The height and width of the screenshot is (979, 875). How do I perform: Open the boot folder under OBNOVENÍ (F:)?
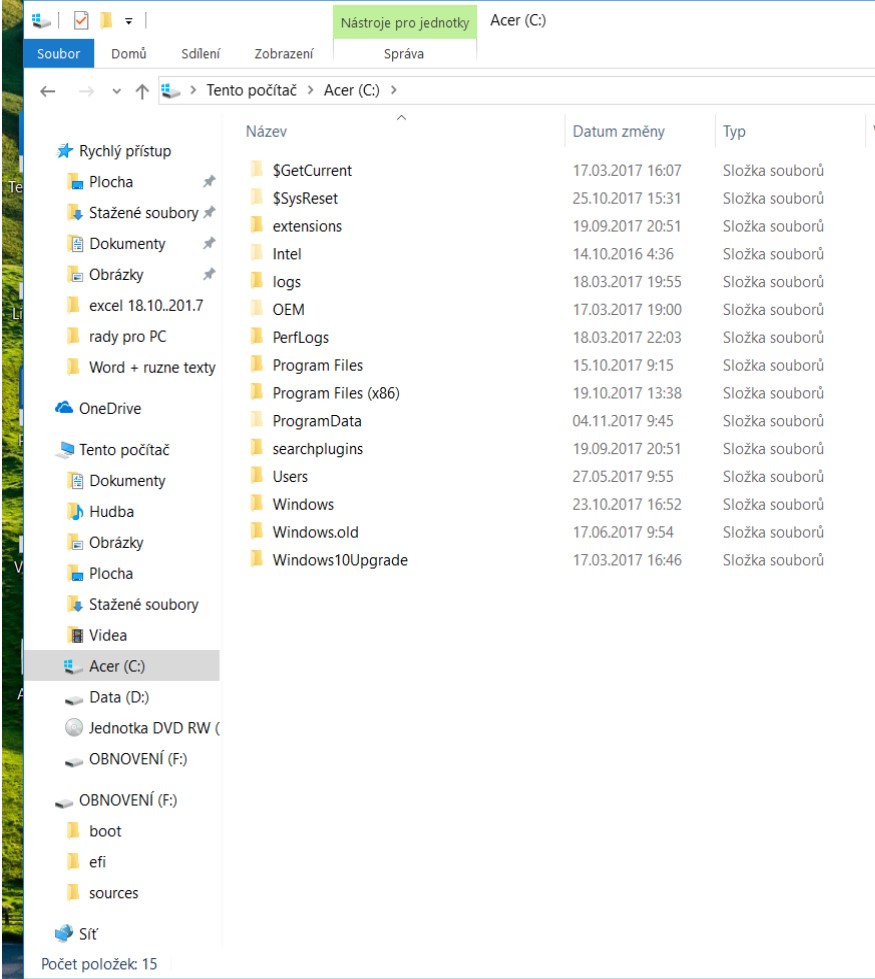pyautogui.click(x=105, y=831)
